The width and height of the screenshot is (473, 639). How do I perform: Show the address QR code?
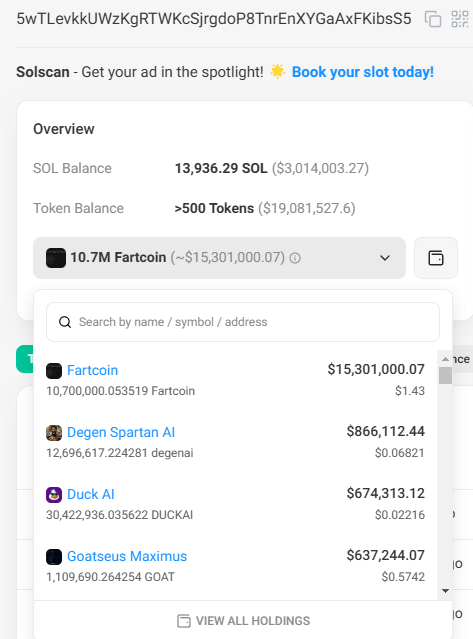tap(460, 19)
